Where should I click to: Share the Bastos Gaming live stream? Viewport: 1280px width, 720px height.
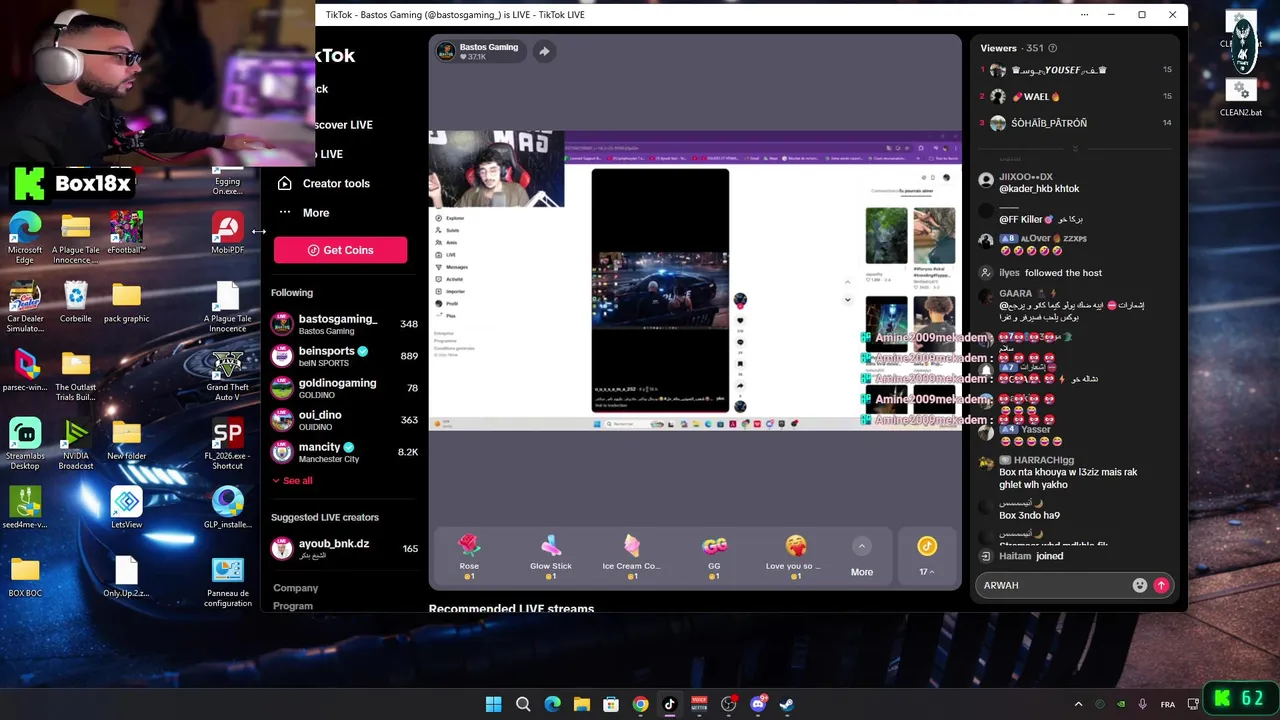click(544, 51)
